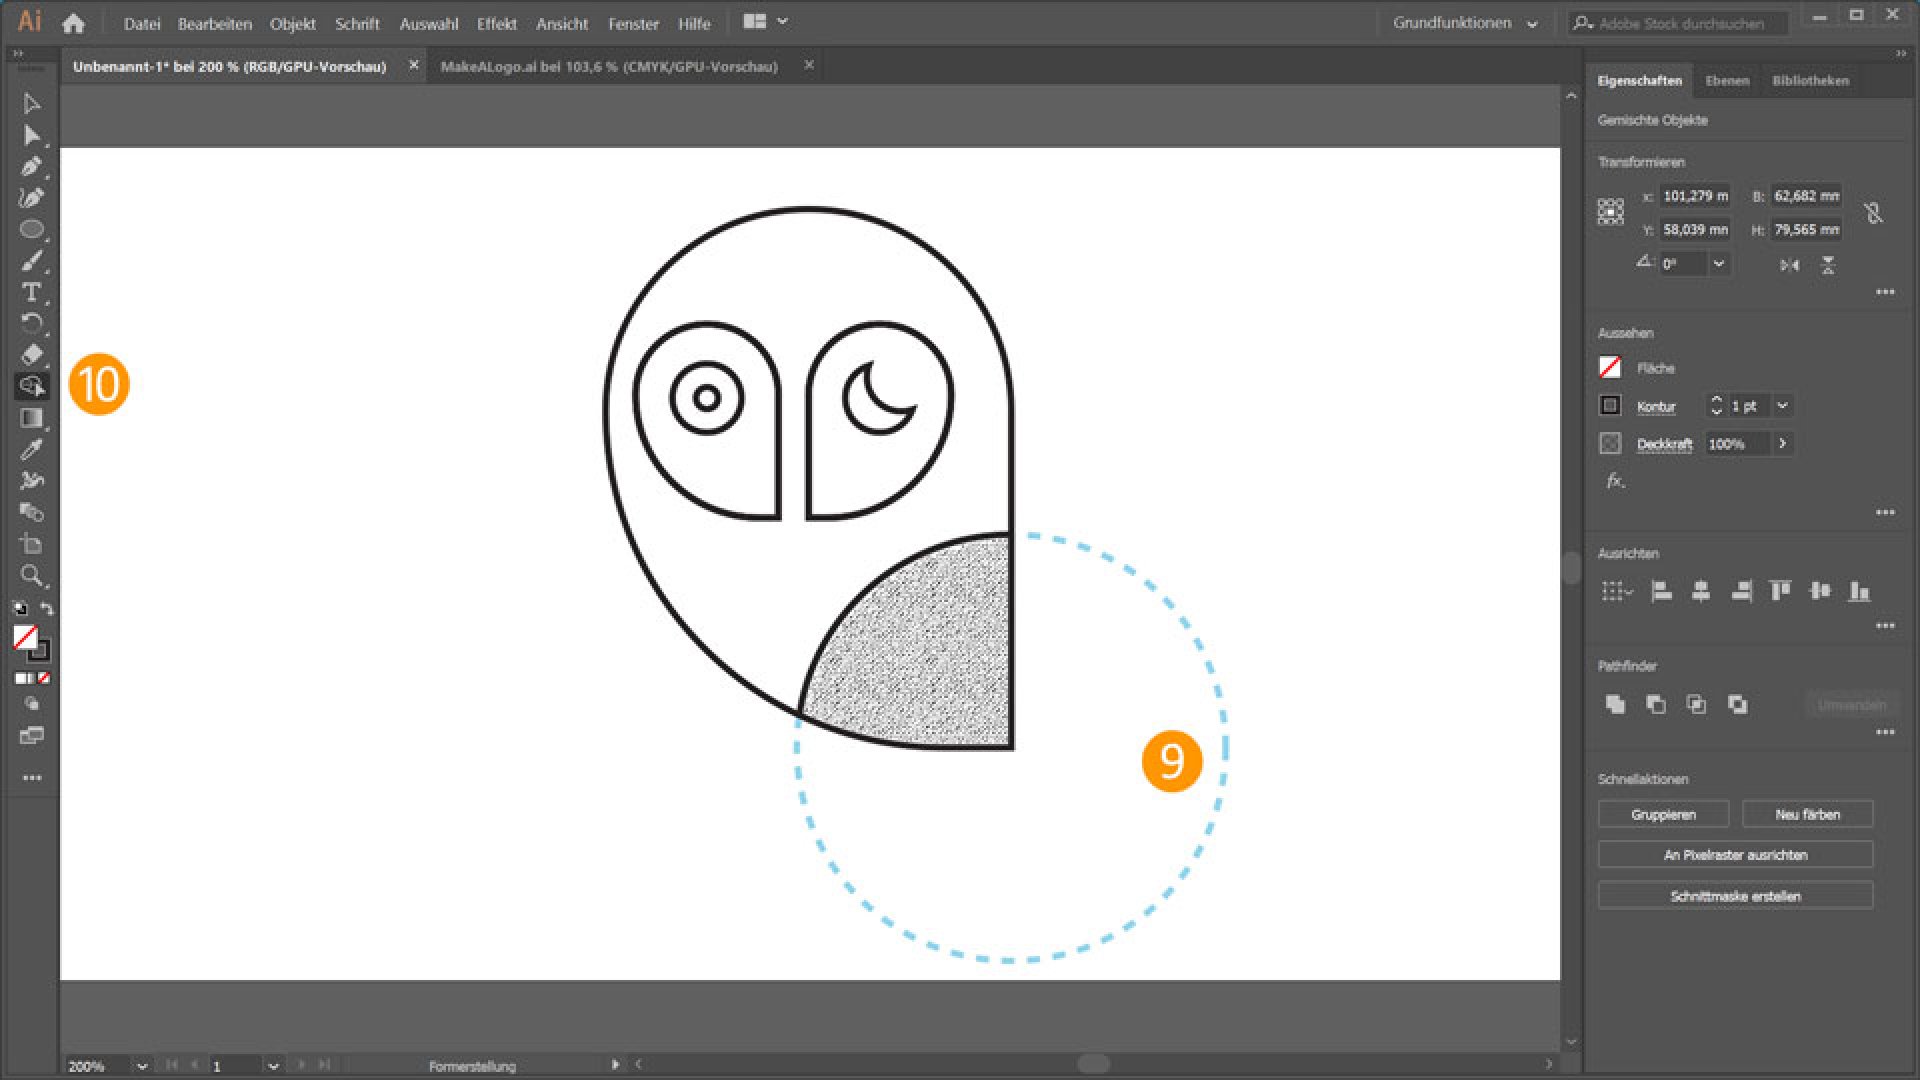Select the Direct Selection tool
This screenshot has height=1080, width=1920.
pos(31,135)
